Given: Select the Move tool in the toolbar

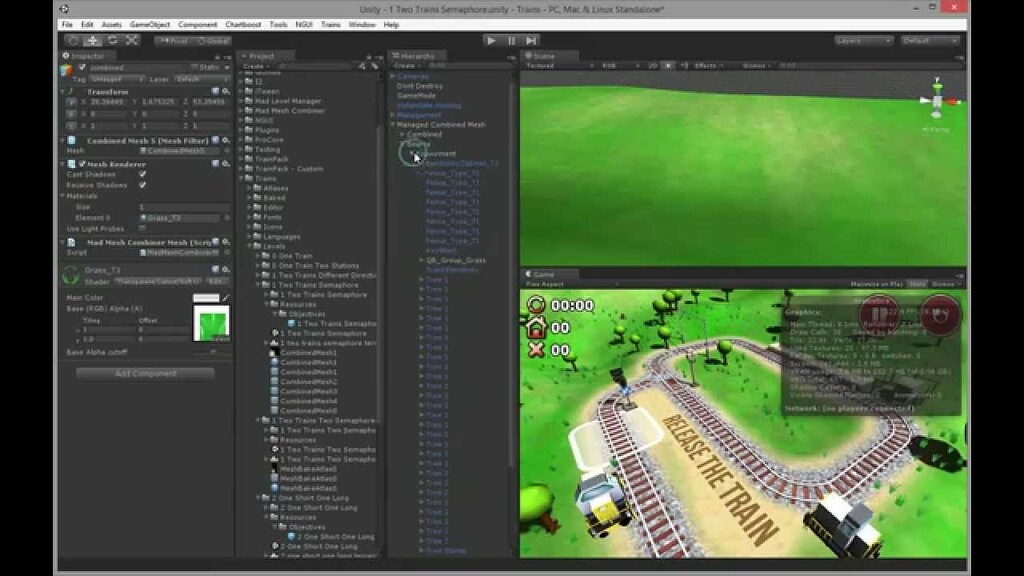Looking at the screenshot, I should tap(92, 41).
